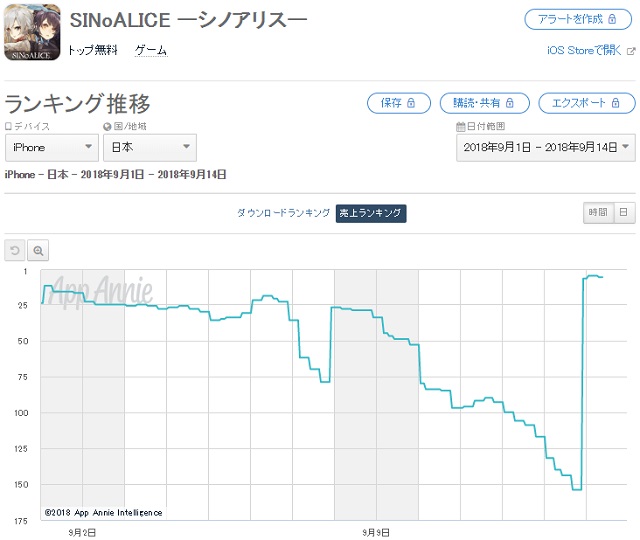Click the SINoALICE app icon thumbnail
Screen dimensions: 640x540
pos(32,32)
